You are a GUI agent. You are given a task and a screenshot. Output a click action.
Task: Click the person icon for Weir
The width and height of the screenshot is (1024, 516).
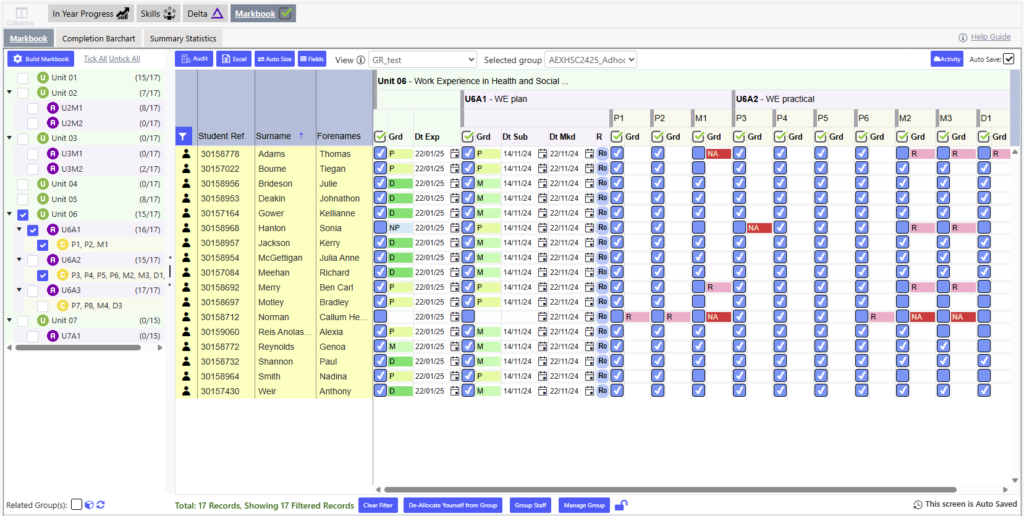tap(186, 391)
